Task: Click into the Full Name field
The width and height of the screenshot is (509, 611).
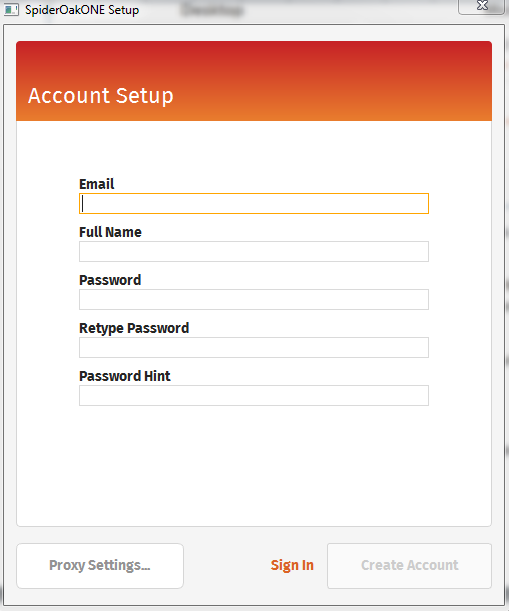Action: point(254,251)
